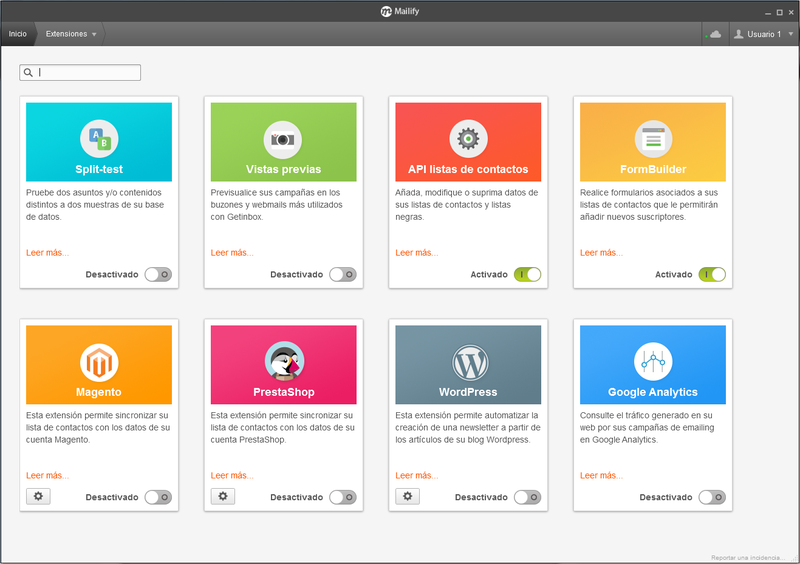Open Magento settings gear button
Image resolution: width=800 pixels, height=564 pixels.
(x=38, y=496)
